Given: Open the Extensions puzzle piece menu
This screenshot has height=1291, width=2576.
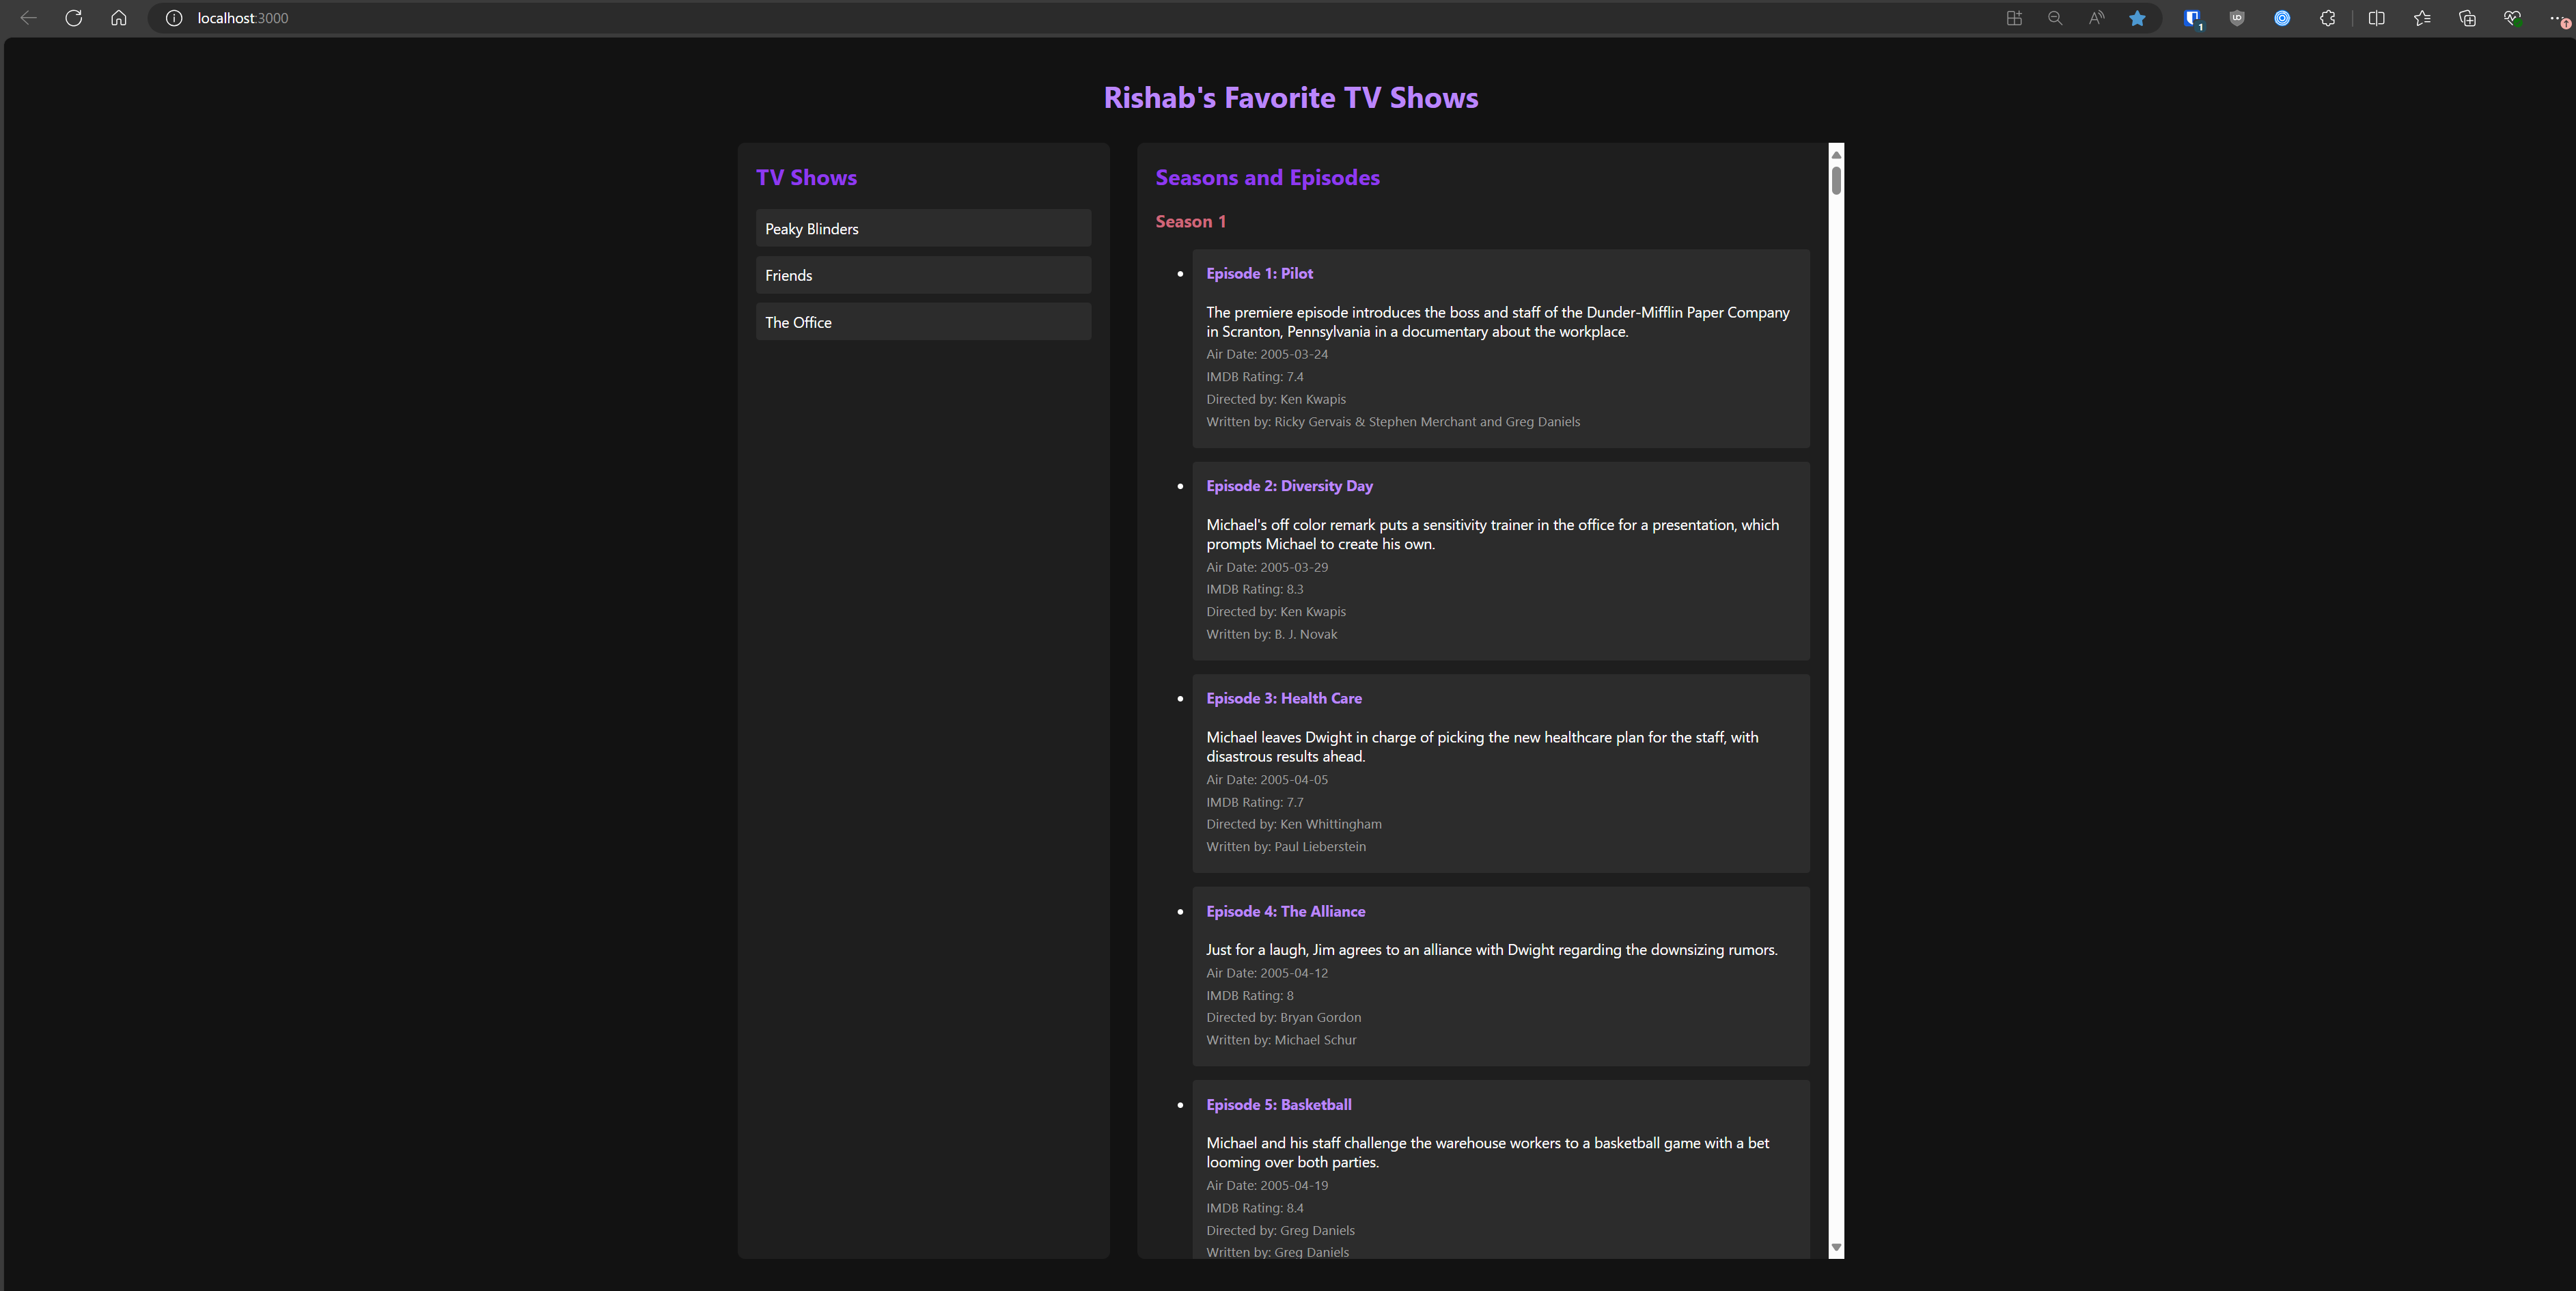Looking at the screenshot, I should tap(2327, 18).
